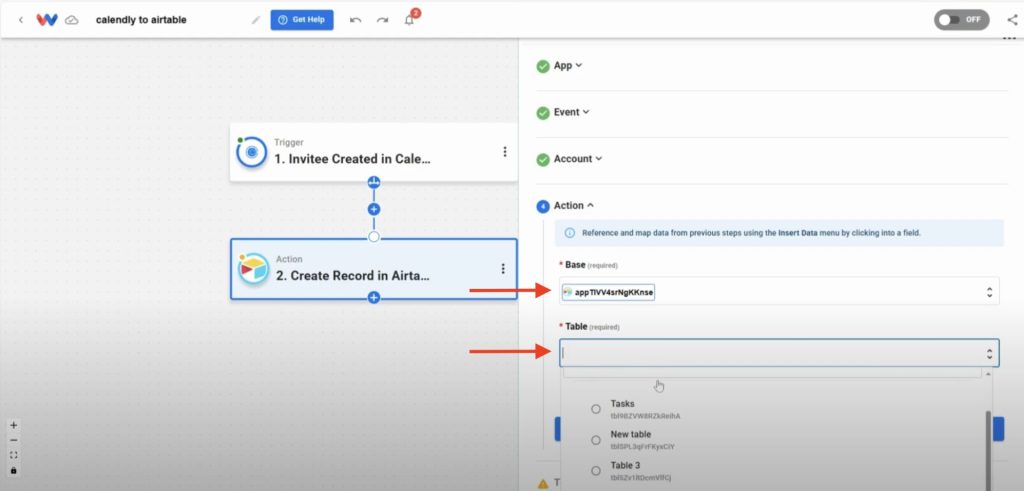1024x491 pixels.
Task: Click the appTlVV4srNgKKnse base chip
Action: click(x=608, y=293)
